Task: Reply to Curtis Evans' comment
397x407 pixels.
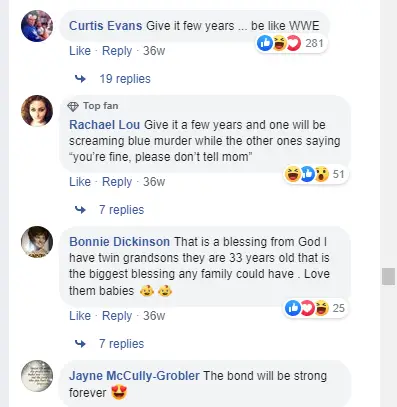Action: point(117,51)
